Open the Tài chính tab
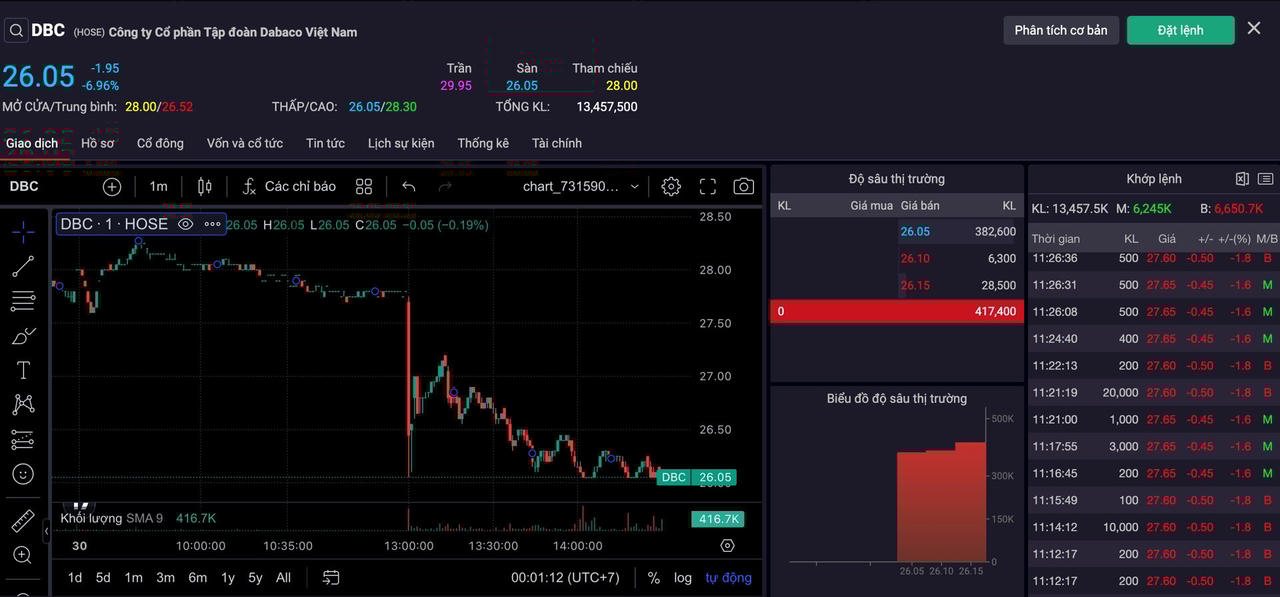 [x=556, y=143]
